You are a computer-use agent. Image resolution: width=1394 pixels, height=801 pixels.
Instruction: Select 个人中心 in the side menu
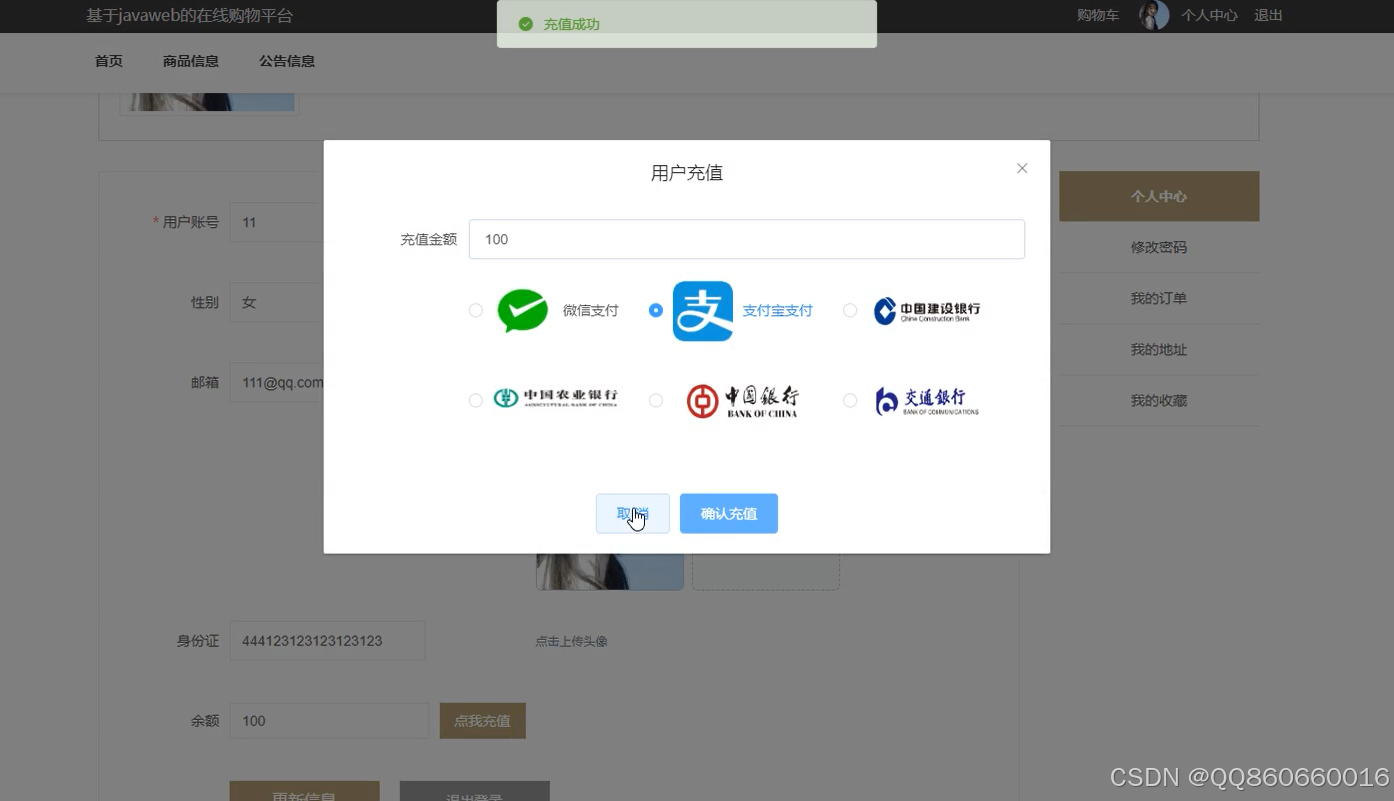click(1159, 196)
